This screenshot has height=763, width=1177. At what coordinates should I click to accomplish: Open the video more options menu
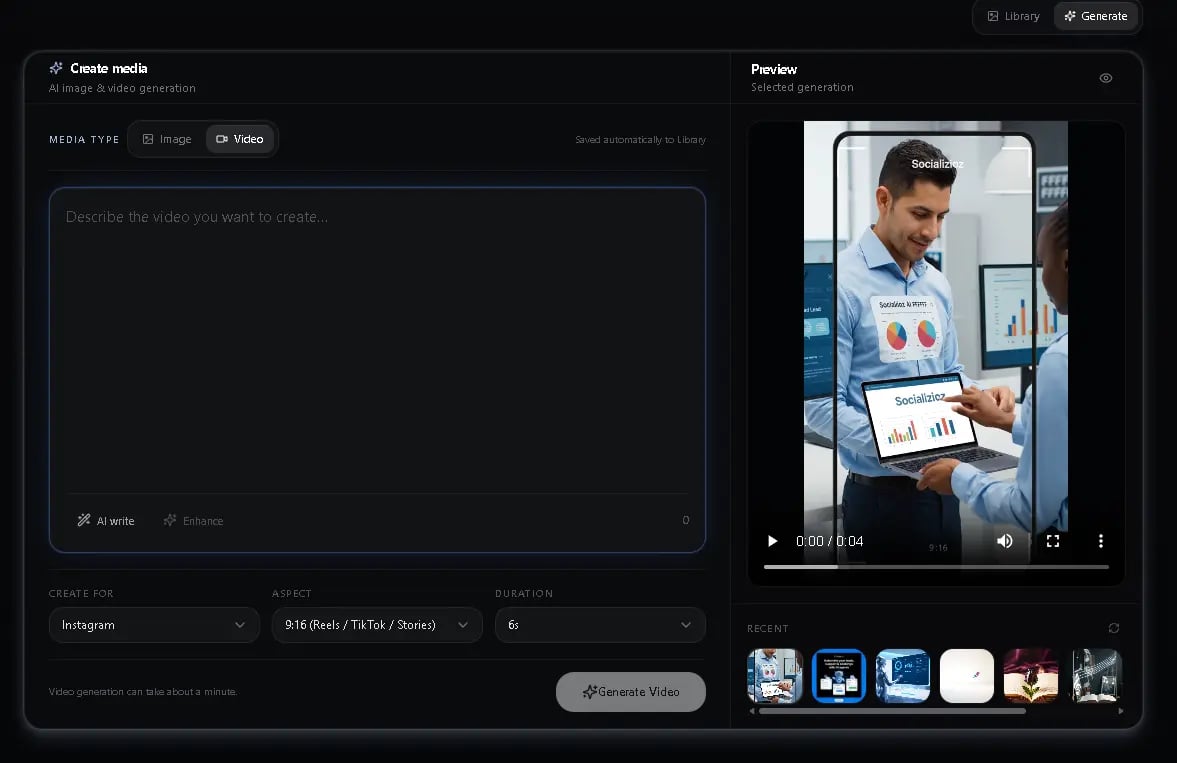[1100, 541]
